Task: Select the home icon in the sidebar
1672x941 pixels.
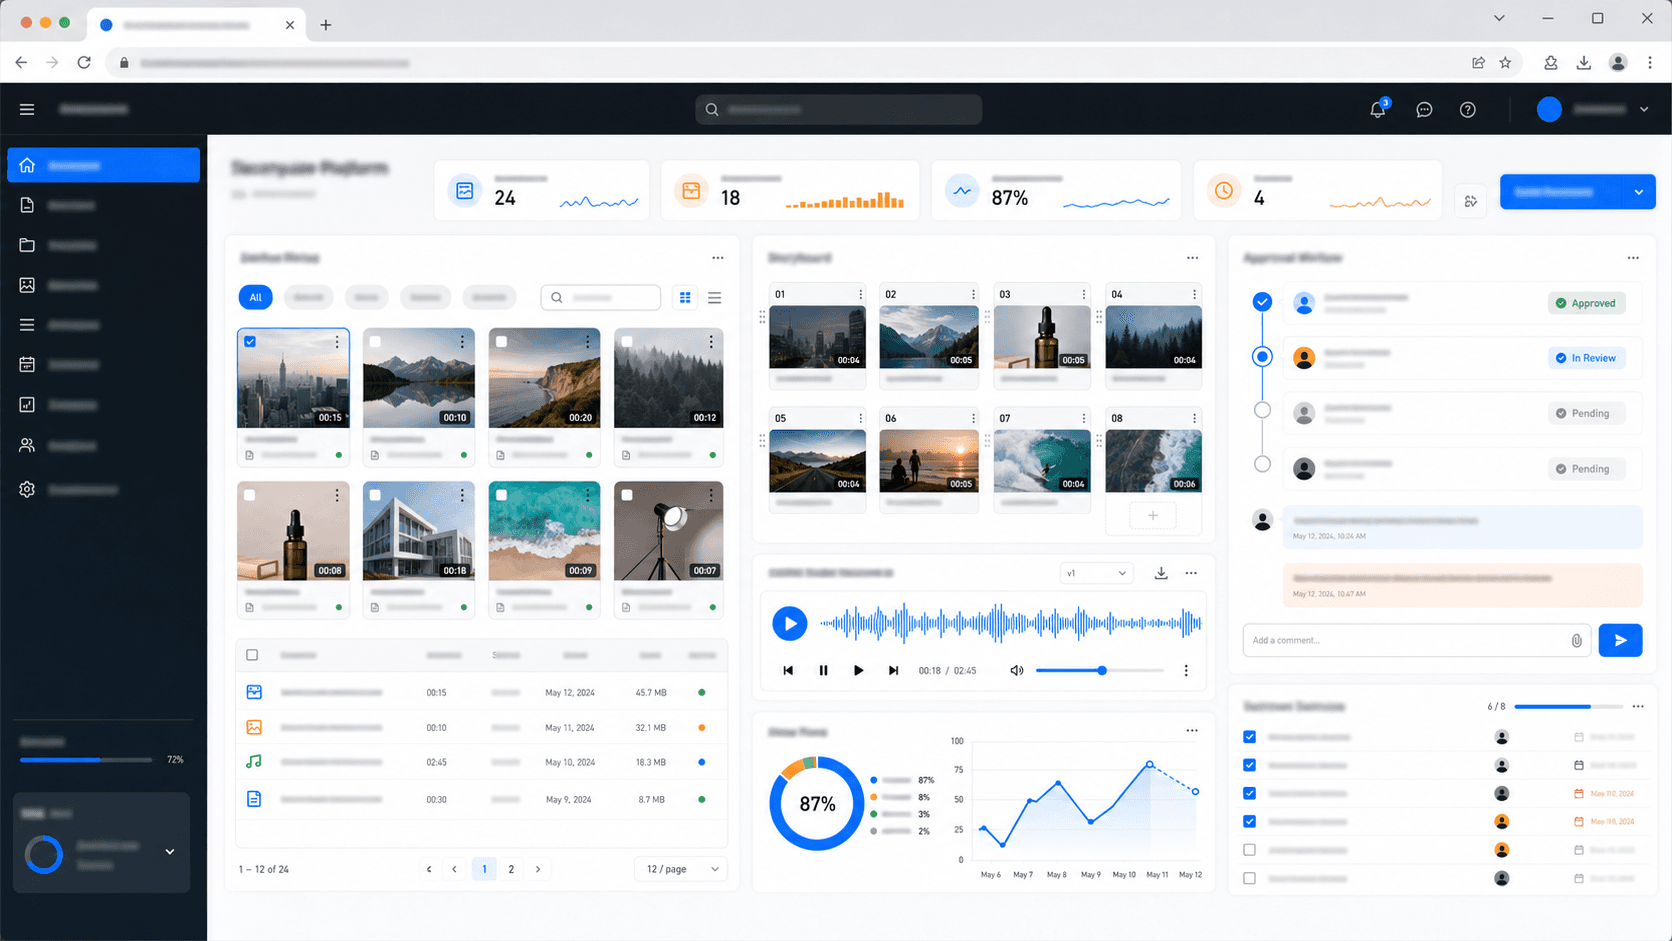Action: coord(27,165)
